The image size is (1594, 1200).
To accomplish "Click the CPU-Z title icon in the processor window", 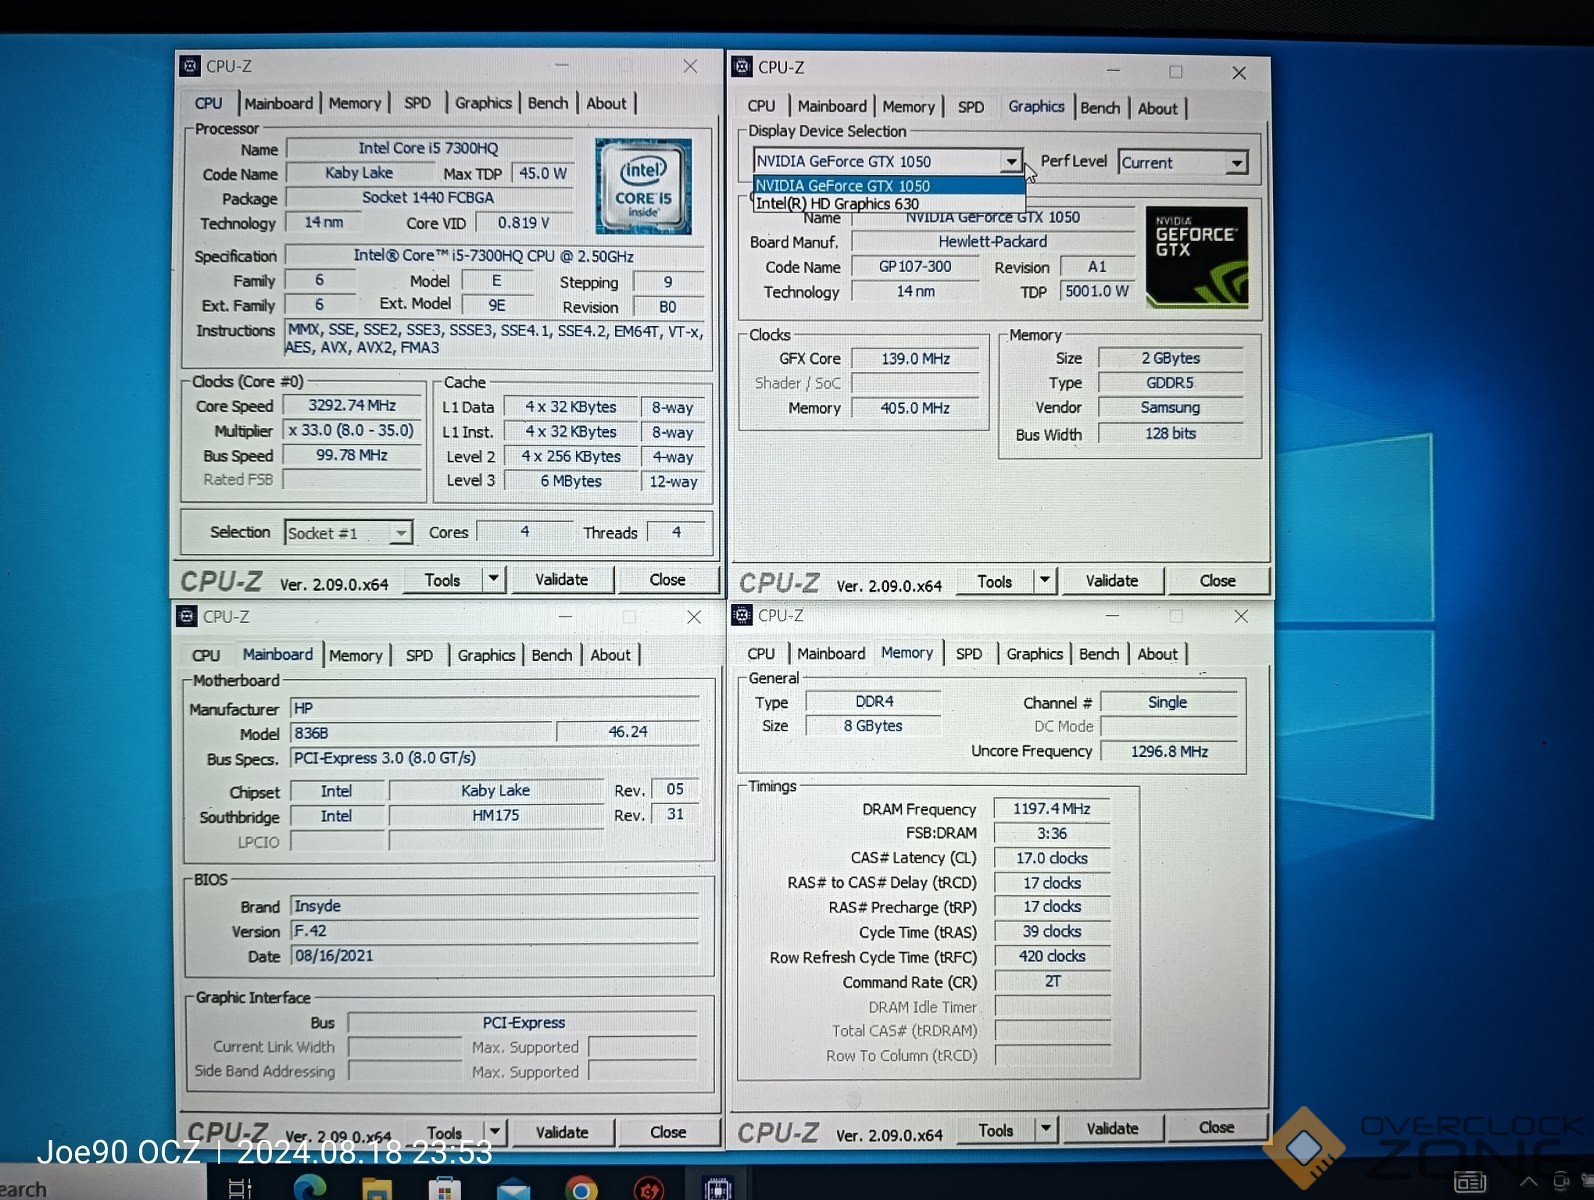I will click(x=190, y=66).
